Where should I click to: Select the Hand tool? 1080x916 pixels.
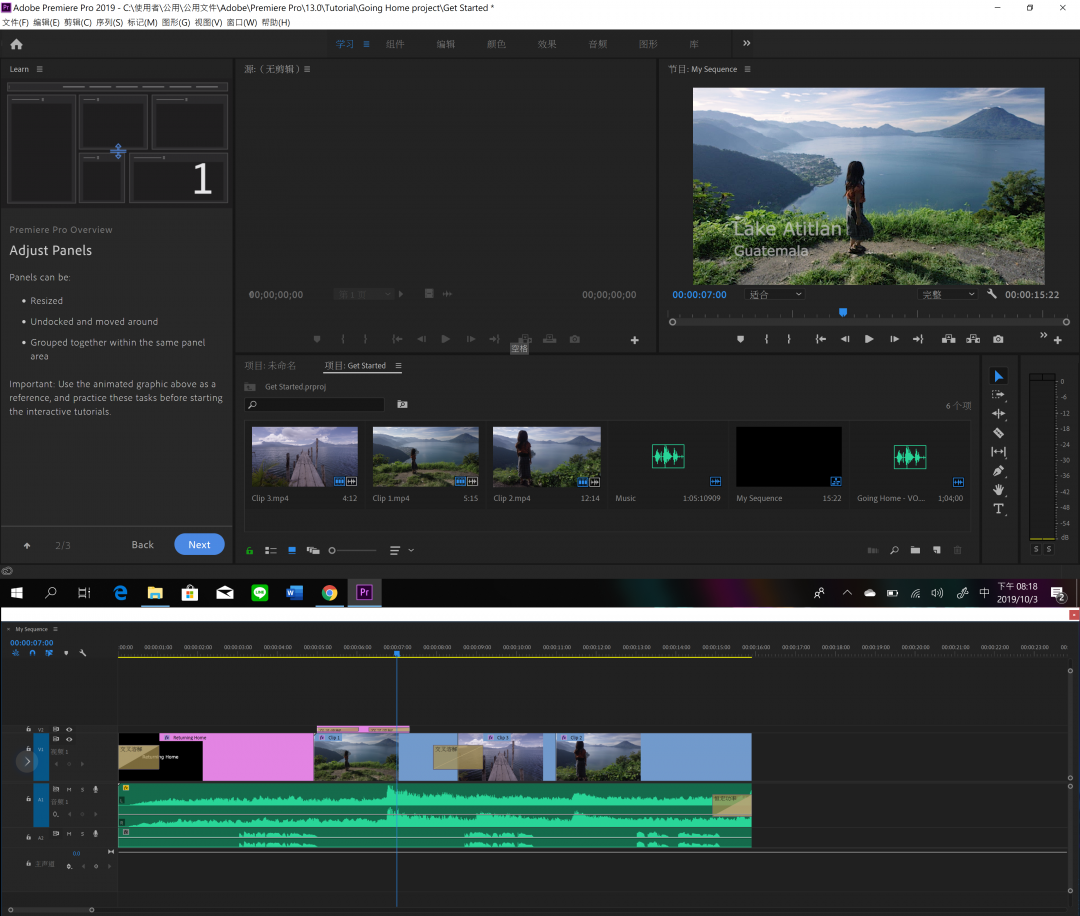point(998,490)
